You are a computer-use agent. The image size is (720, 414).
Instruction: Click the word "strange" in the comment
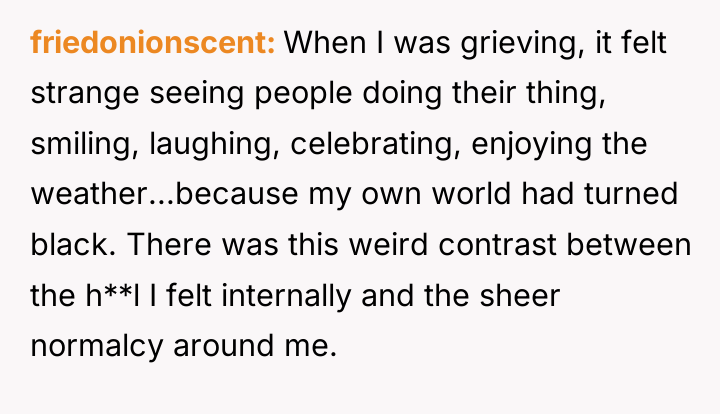click(x=85, y=95)
